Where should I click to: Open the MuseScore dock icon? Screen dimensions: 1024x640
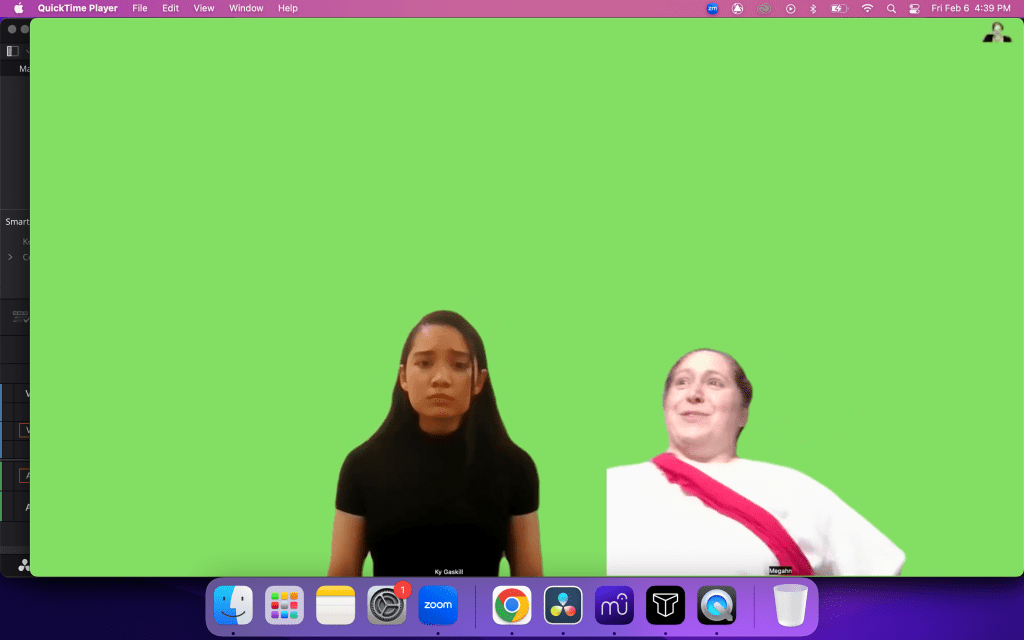coord(614,605)
